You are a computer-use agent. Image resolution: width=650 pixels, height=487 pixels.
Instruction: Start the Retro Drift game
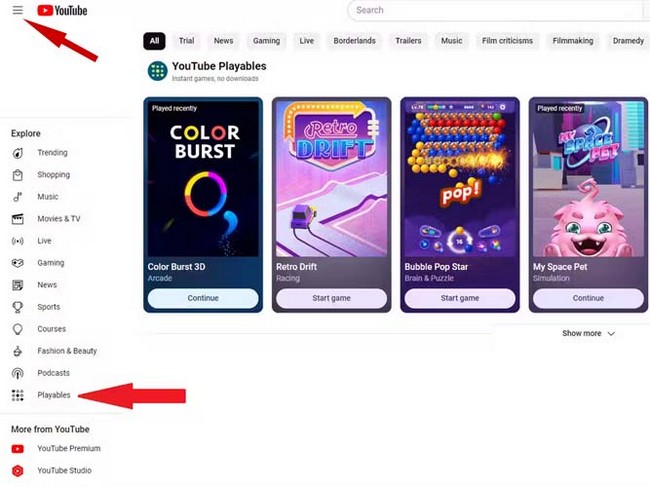pos(332,298)
